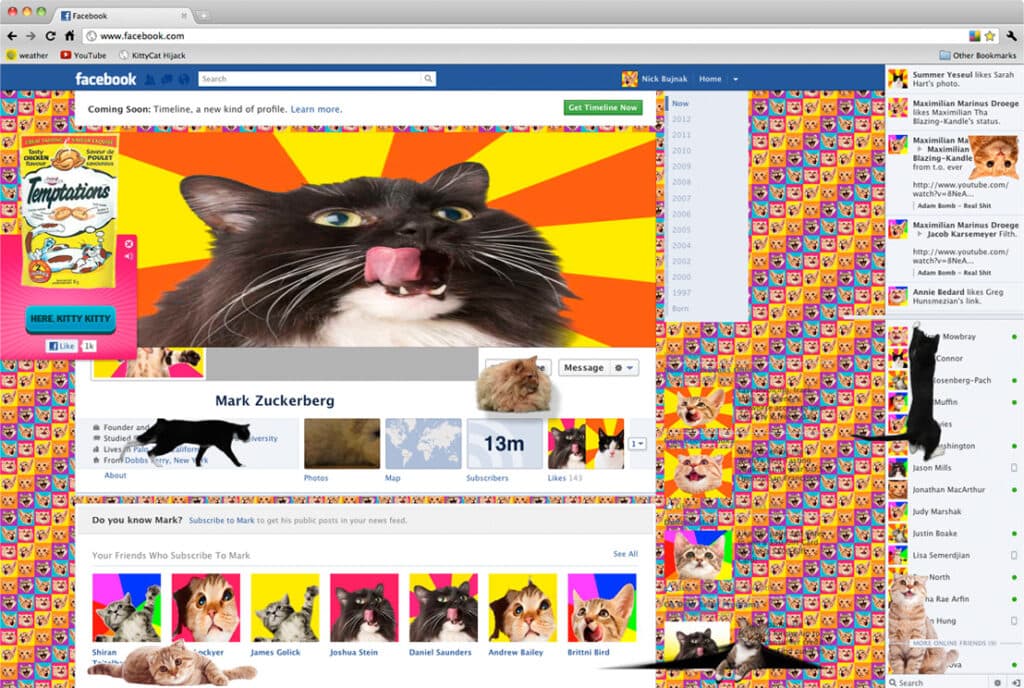1024x688 pixels.
Task: Close the Temptations ad overlay
Action: tap(129, 243)
